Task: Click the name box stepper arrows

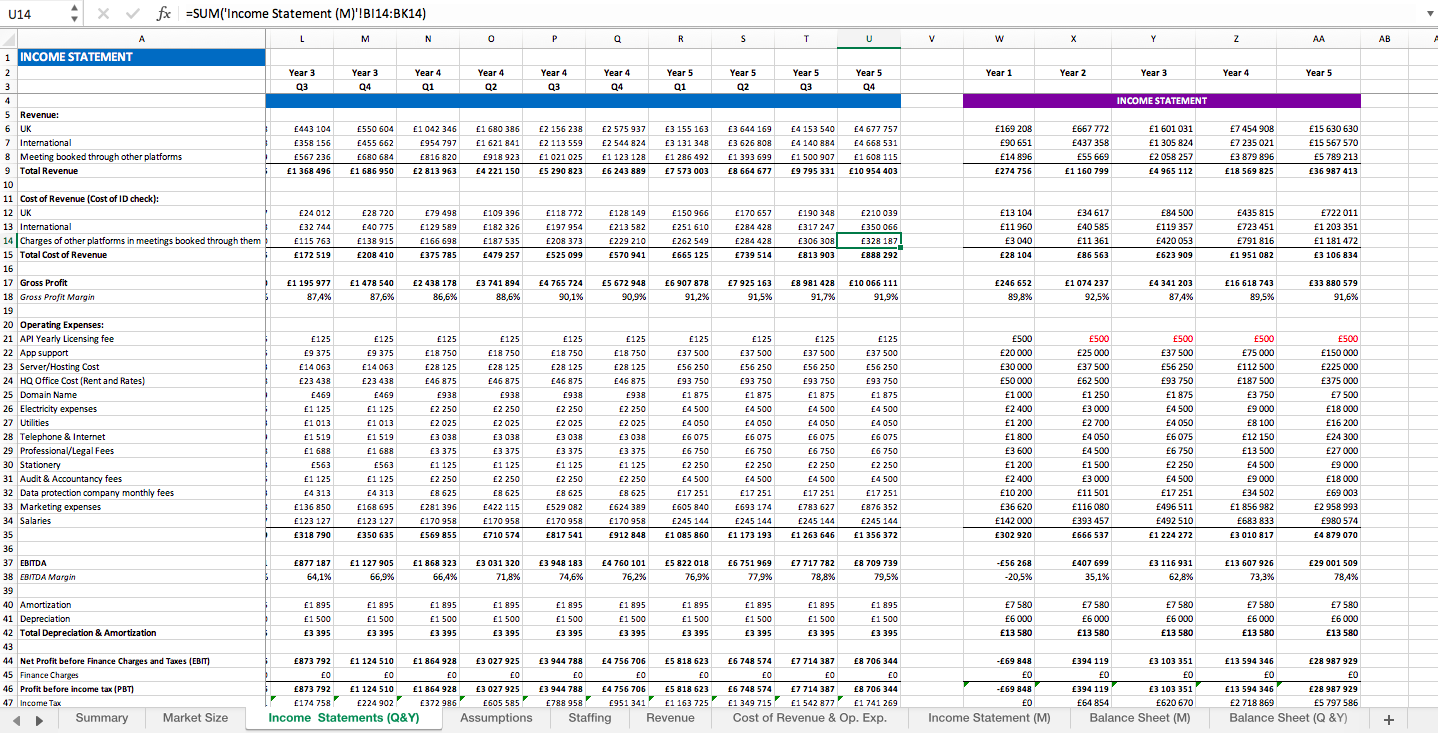Action: pos(73,14)
